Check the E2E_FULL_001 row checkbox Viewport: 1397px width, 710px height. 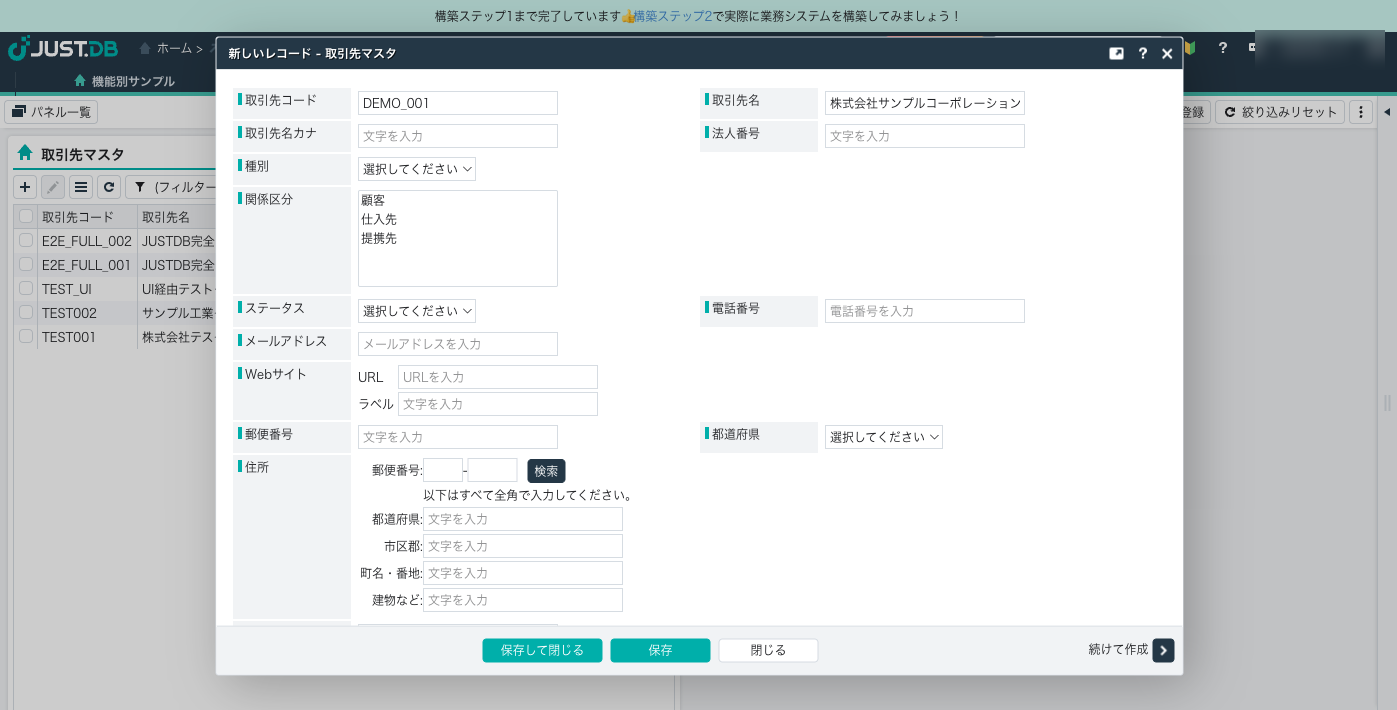coord(25,265)
